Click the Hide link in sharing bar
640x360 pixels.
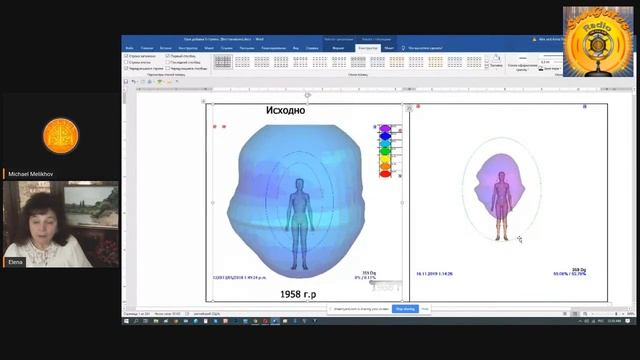pyautogui.click(x=425, y=309)
